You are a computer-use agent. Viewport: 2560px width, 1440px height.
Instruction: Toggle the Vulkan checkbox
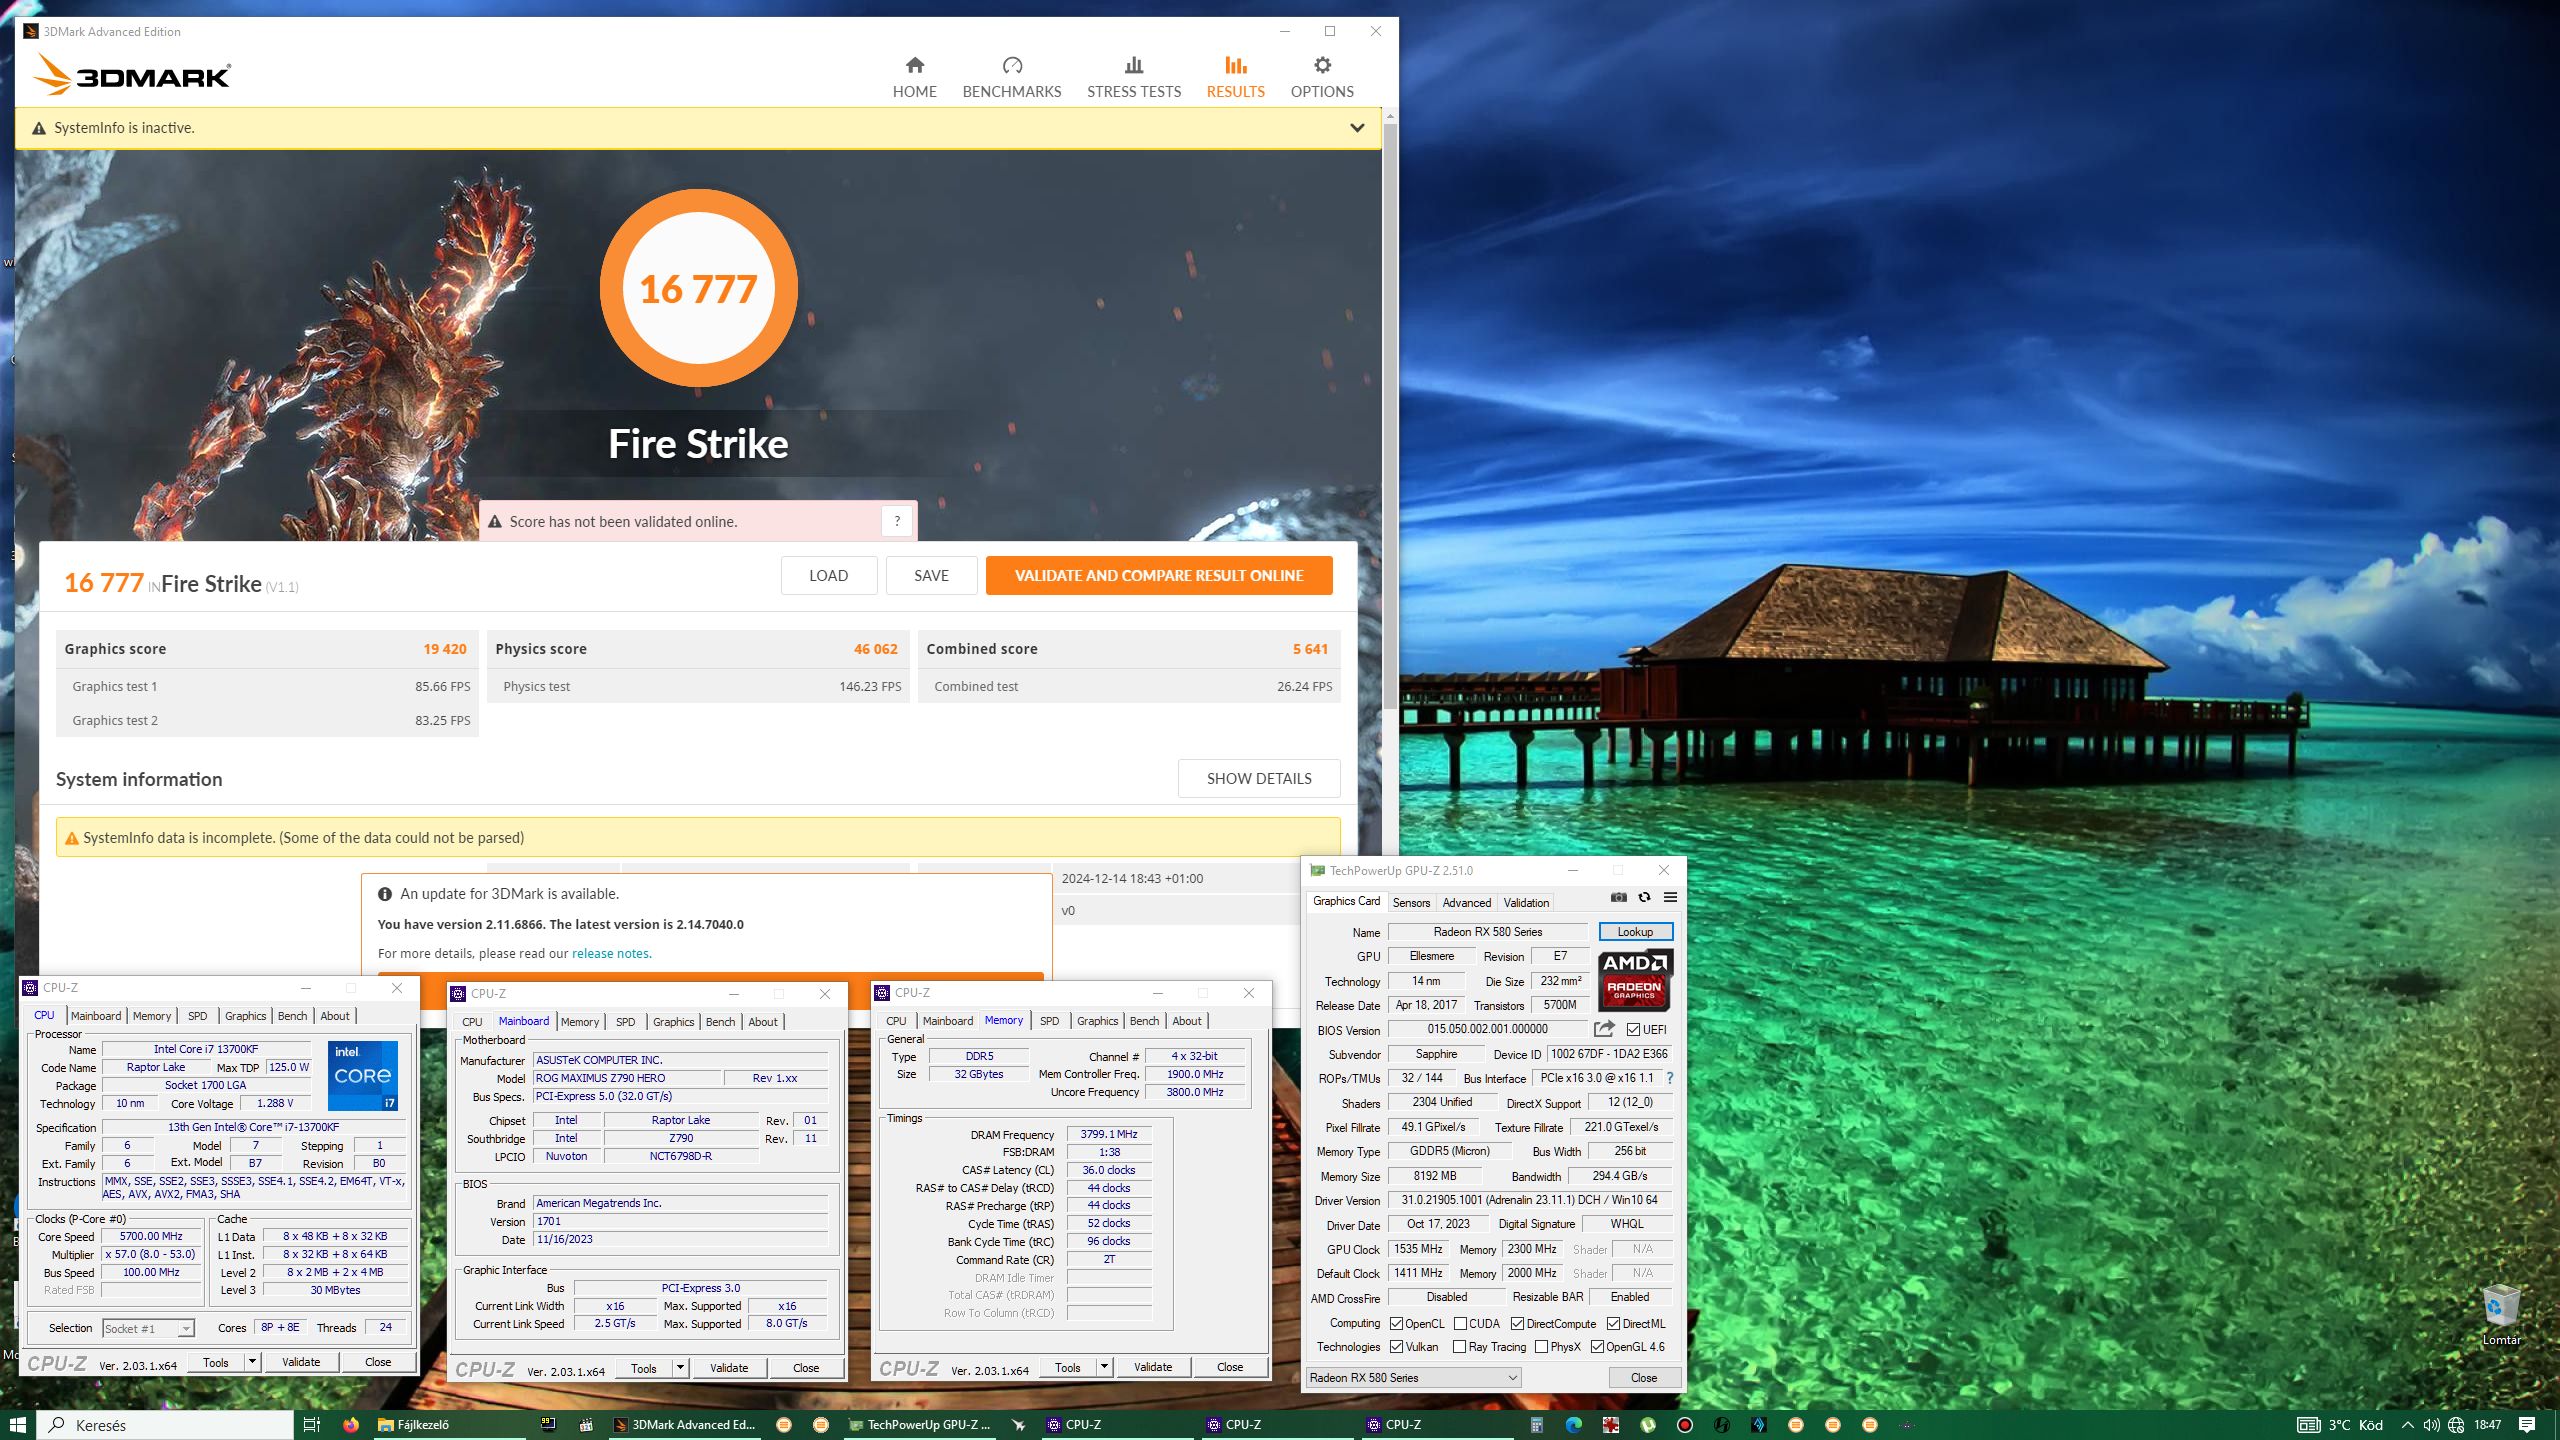(x=1397, y=1347)
